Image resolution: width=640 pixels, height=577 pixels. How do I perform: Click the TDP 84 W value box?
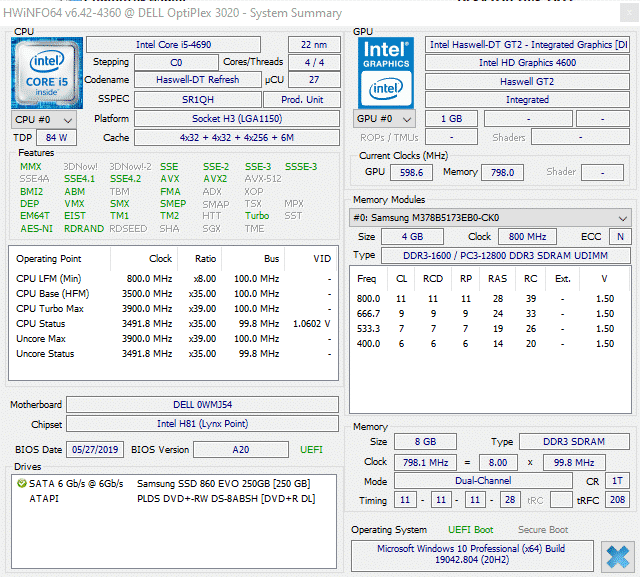point(56,137)
